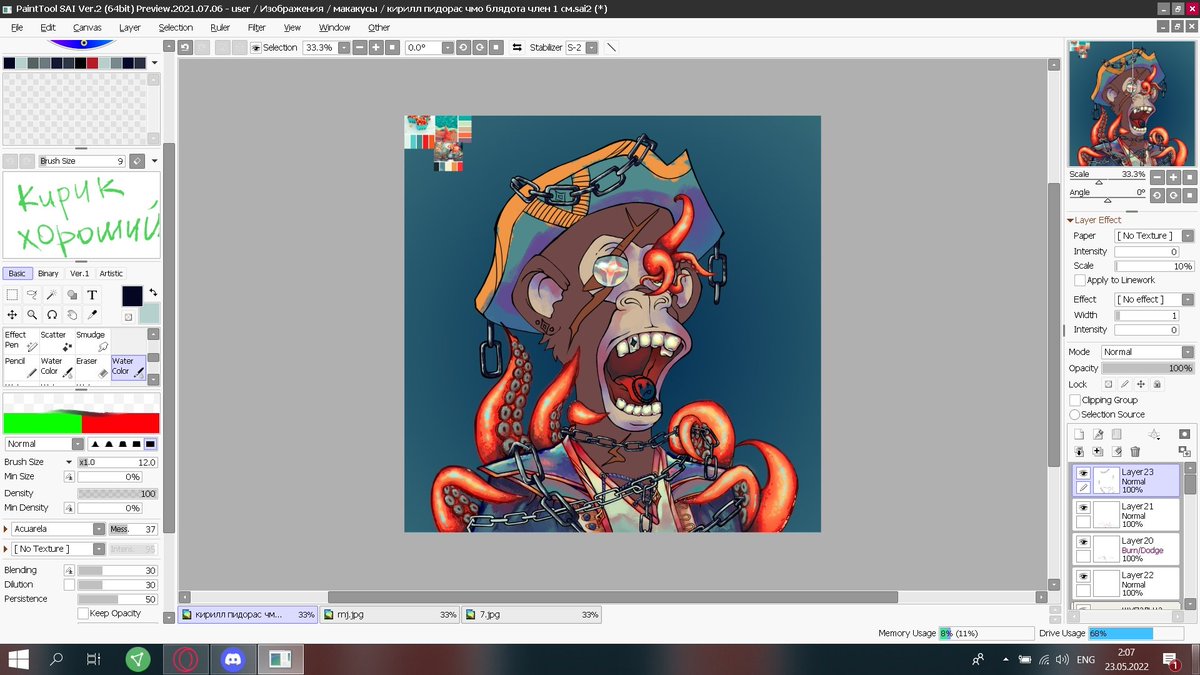Screen dimensions: 1200x675
Task: Select the Text tool
Action: coord(92,295)
